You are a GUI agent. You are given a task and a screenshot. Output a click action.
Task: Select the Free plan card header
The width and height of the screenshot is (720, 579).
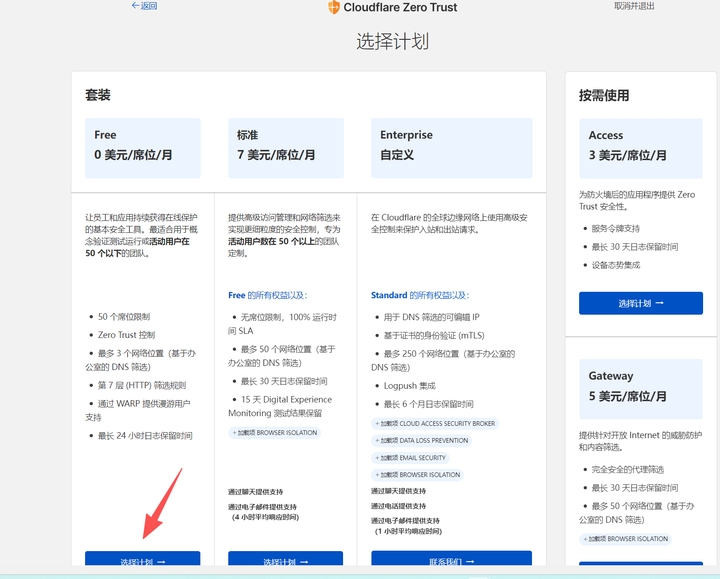[142, 146]
